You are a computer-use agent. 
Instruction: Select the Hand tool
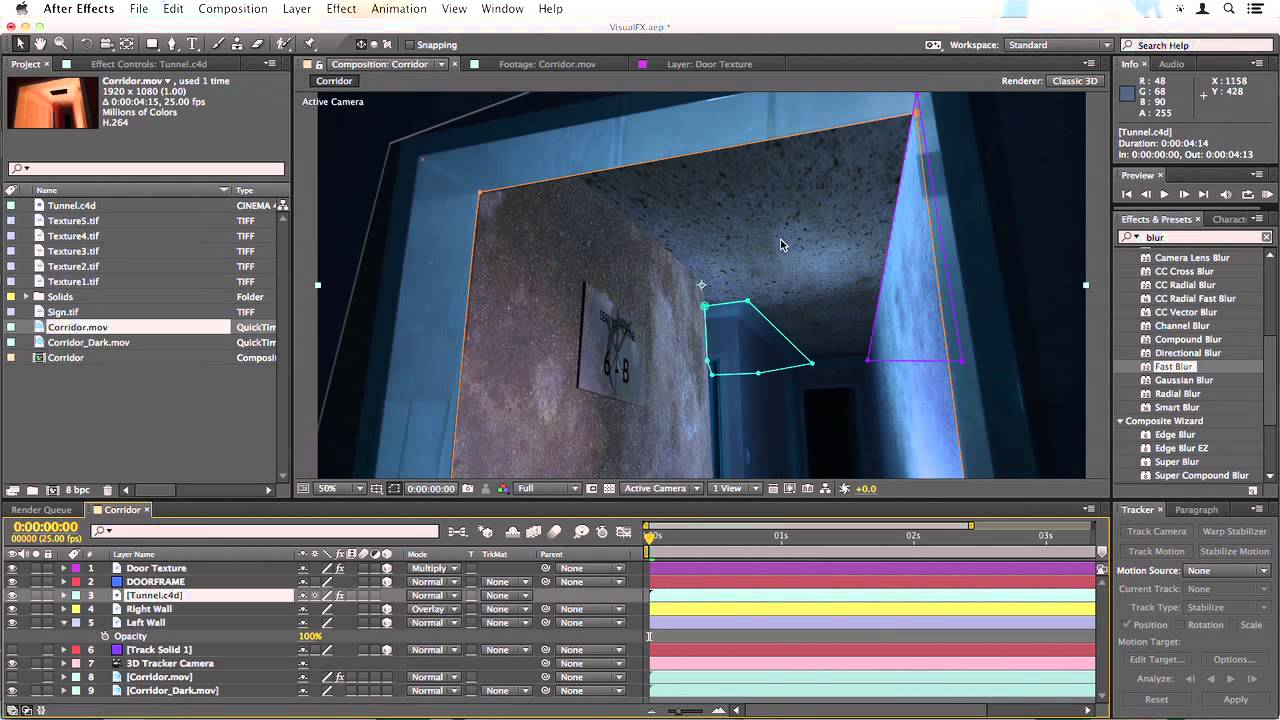click(40, 44)
